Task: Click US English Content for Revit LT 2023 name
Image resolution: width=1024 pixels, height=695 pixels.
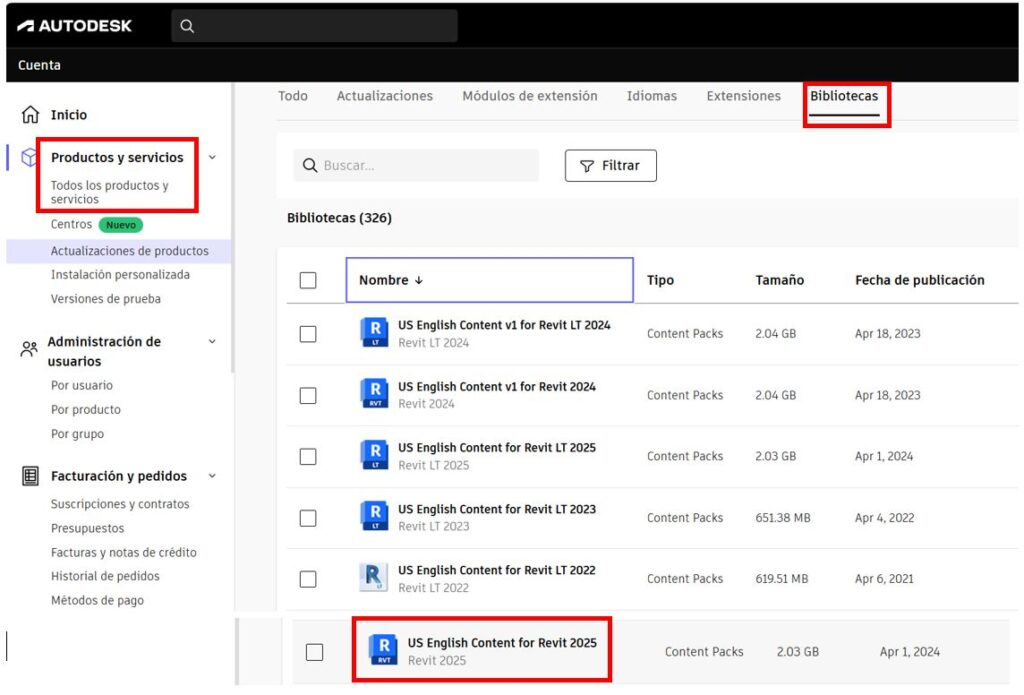Action: [x=497, y=509]
